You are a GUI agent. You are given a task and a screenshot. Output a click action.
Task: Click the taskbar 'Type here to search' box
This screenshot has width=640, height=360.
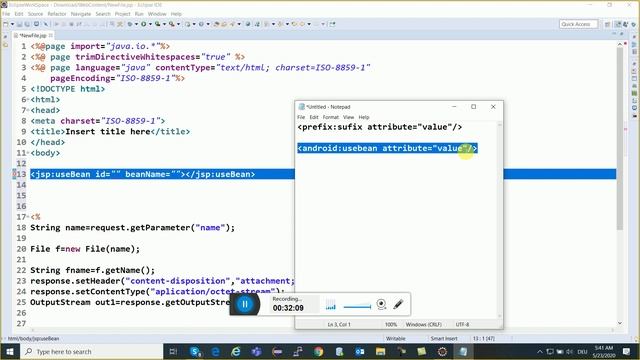91,351
